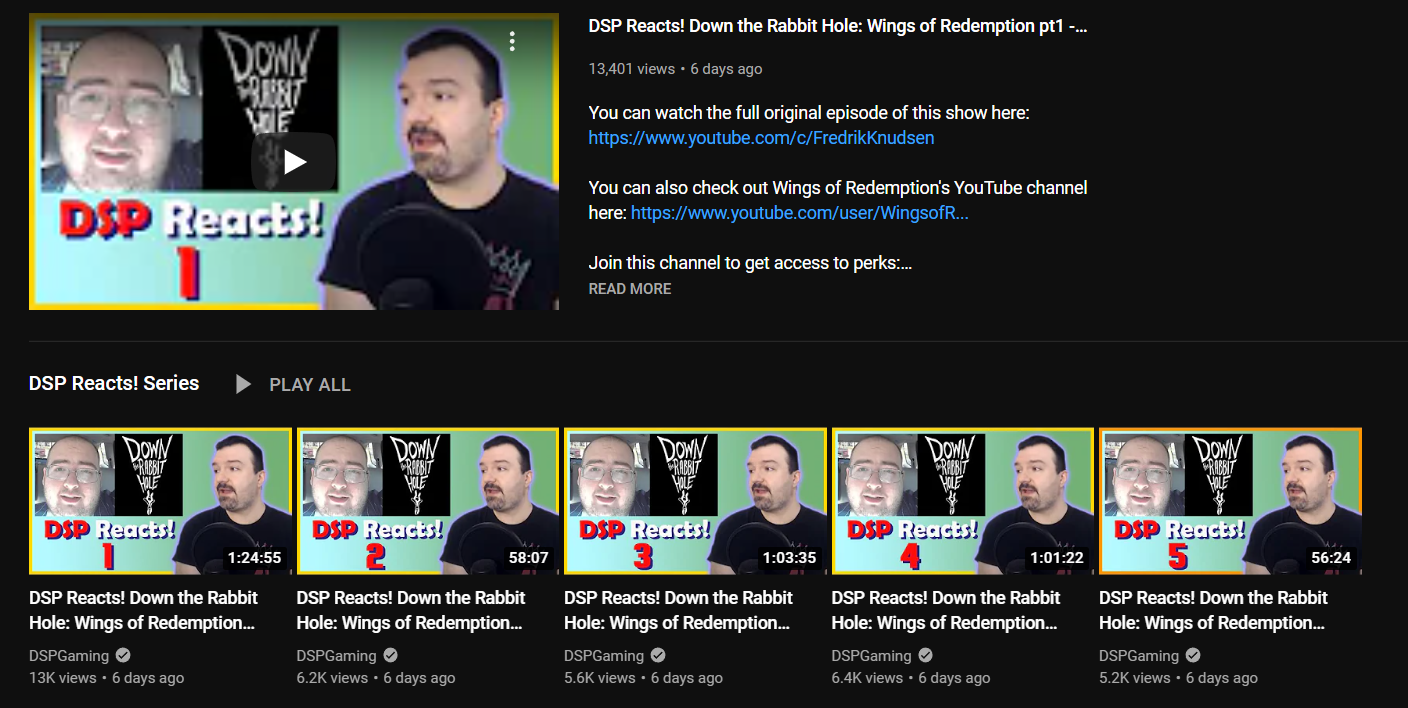The image size is (1408, 708).
Task: Click verified badge under the part 5 video
Action: click(x=1193, y=656)
